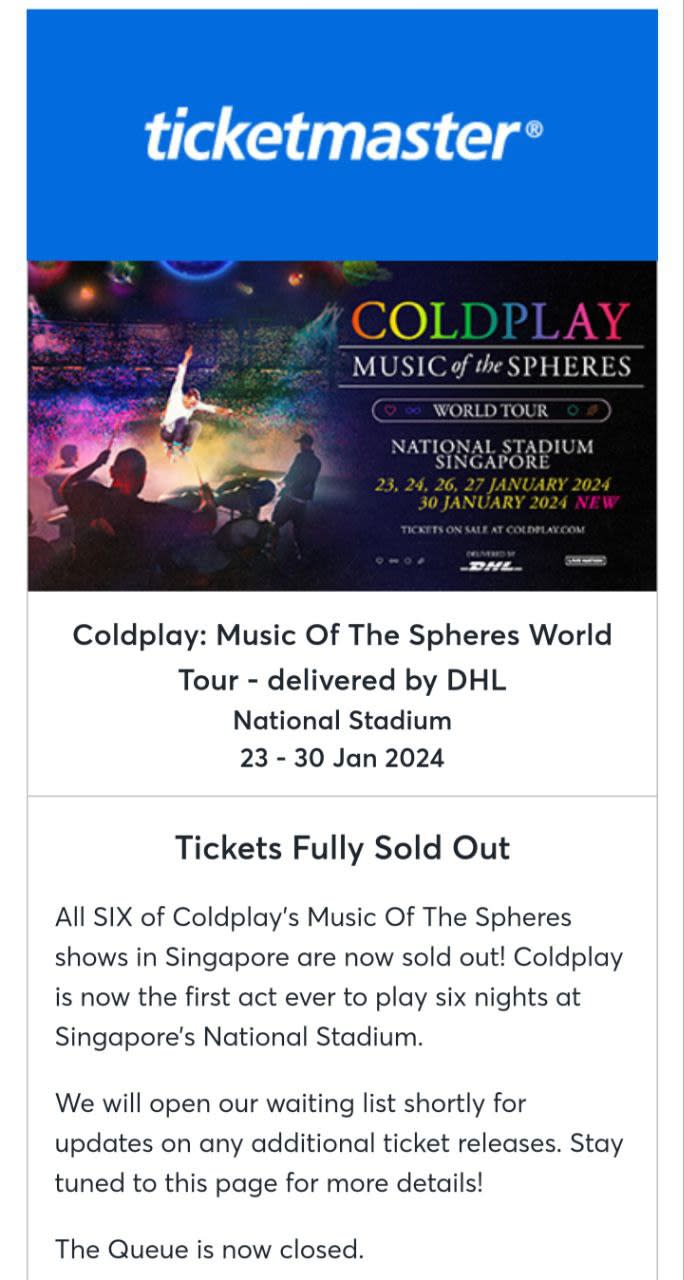Click the blue infinity symbol in World Tour badge
The height and width of the screenshot is (1280, 684).
click(413, 410)
